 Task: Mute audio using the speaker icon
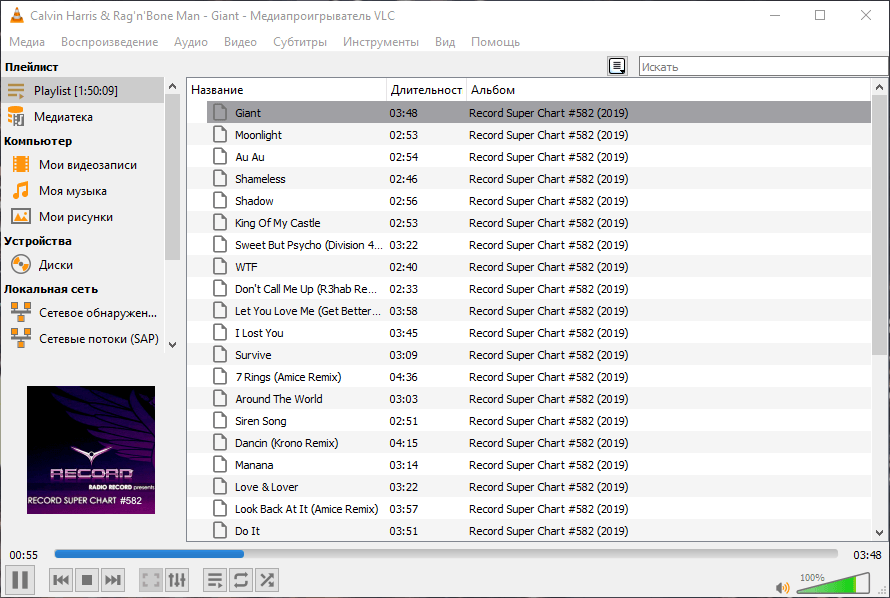(x=782, y=587)
